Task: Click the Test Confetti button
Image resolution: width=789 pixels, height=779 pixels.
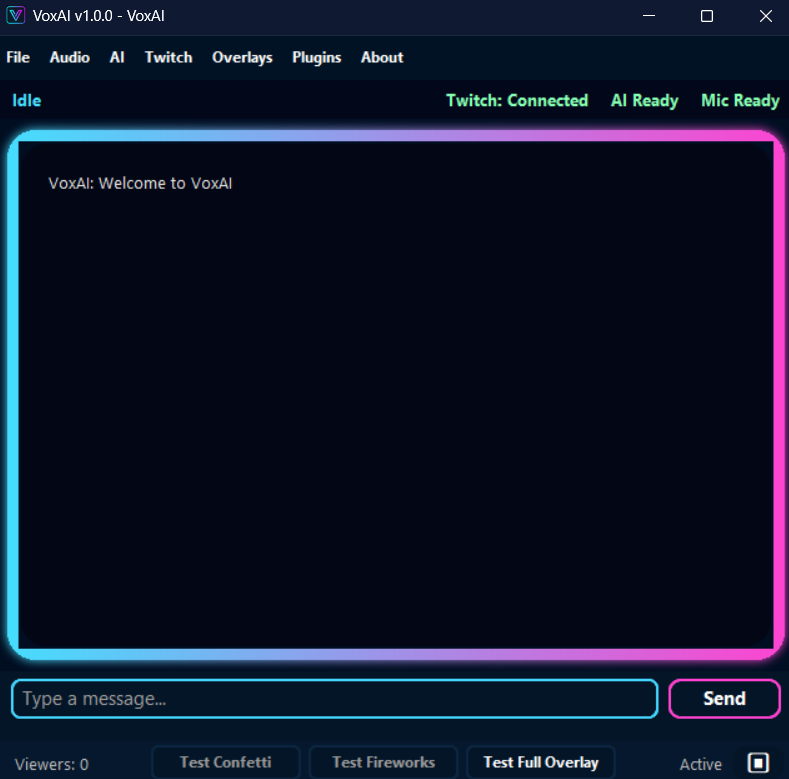Action: [x=225, y=762]
